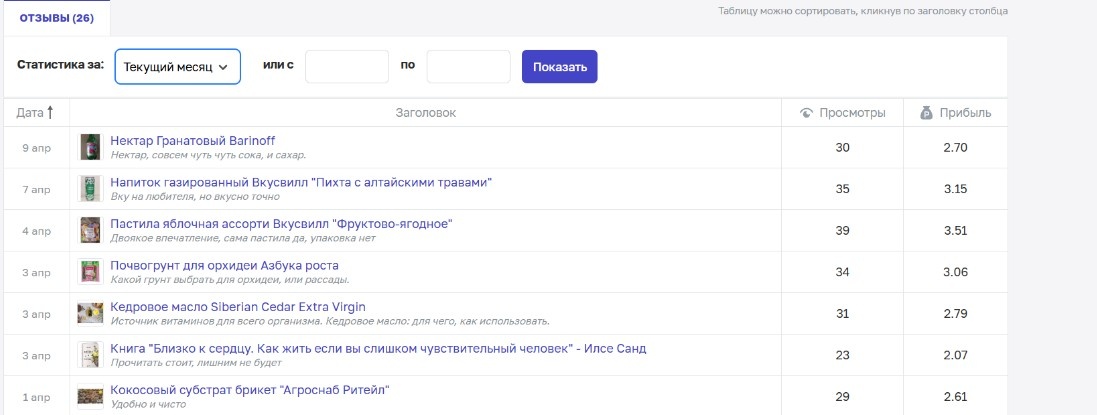Click thumbnail of Нектар Гранатовый Barinoff
1097x415 pixels.
90,147
